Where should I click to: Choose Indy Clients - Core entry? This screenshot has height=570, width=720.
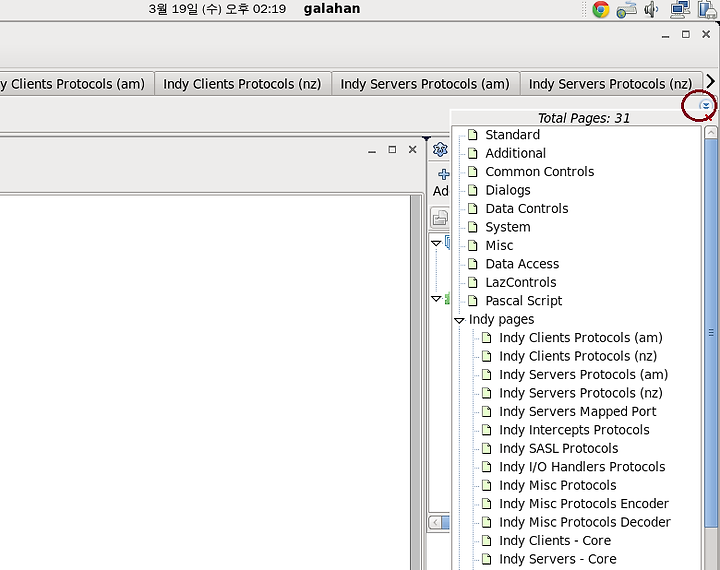click(x=555, y=541)
